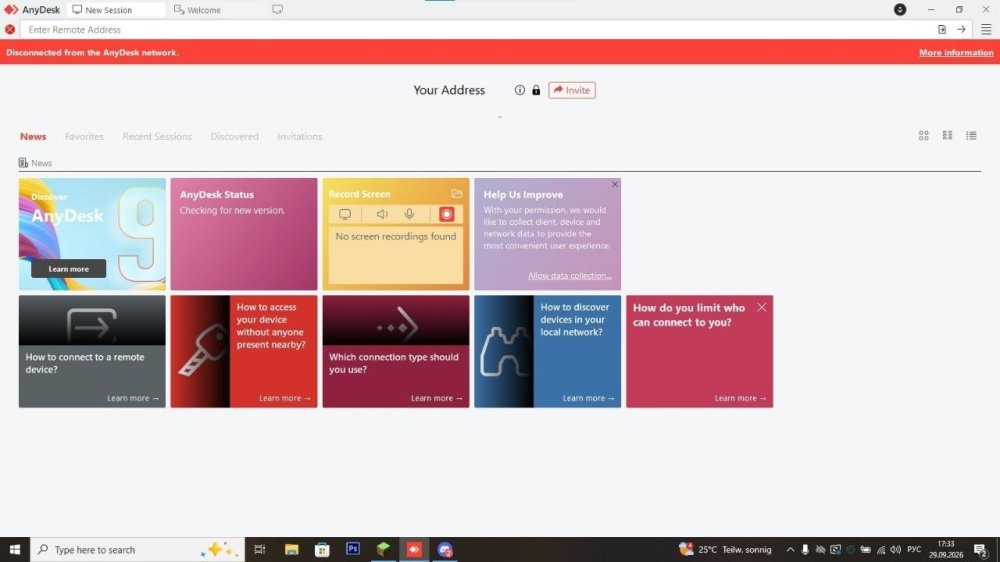Screen dimensions: 1000x562
Task: Switch to the New Session tab
Action: point(115,10)
